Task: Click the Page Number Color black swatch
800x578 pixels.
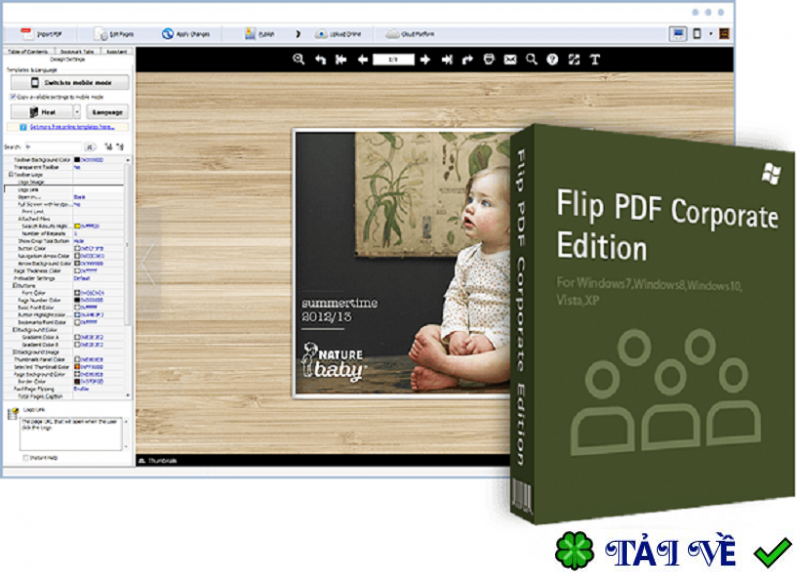Action: point(77,300)
